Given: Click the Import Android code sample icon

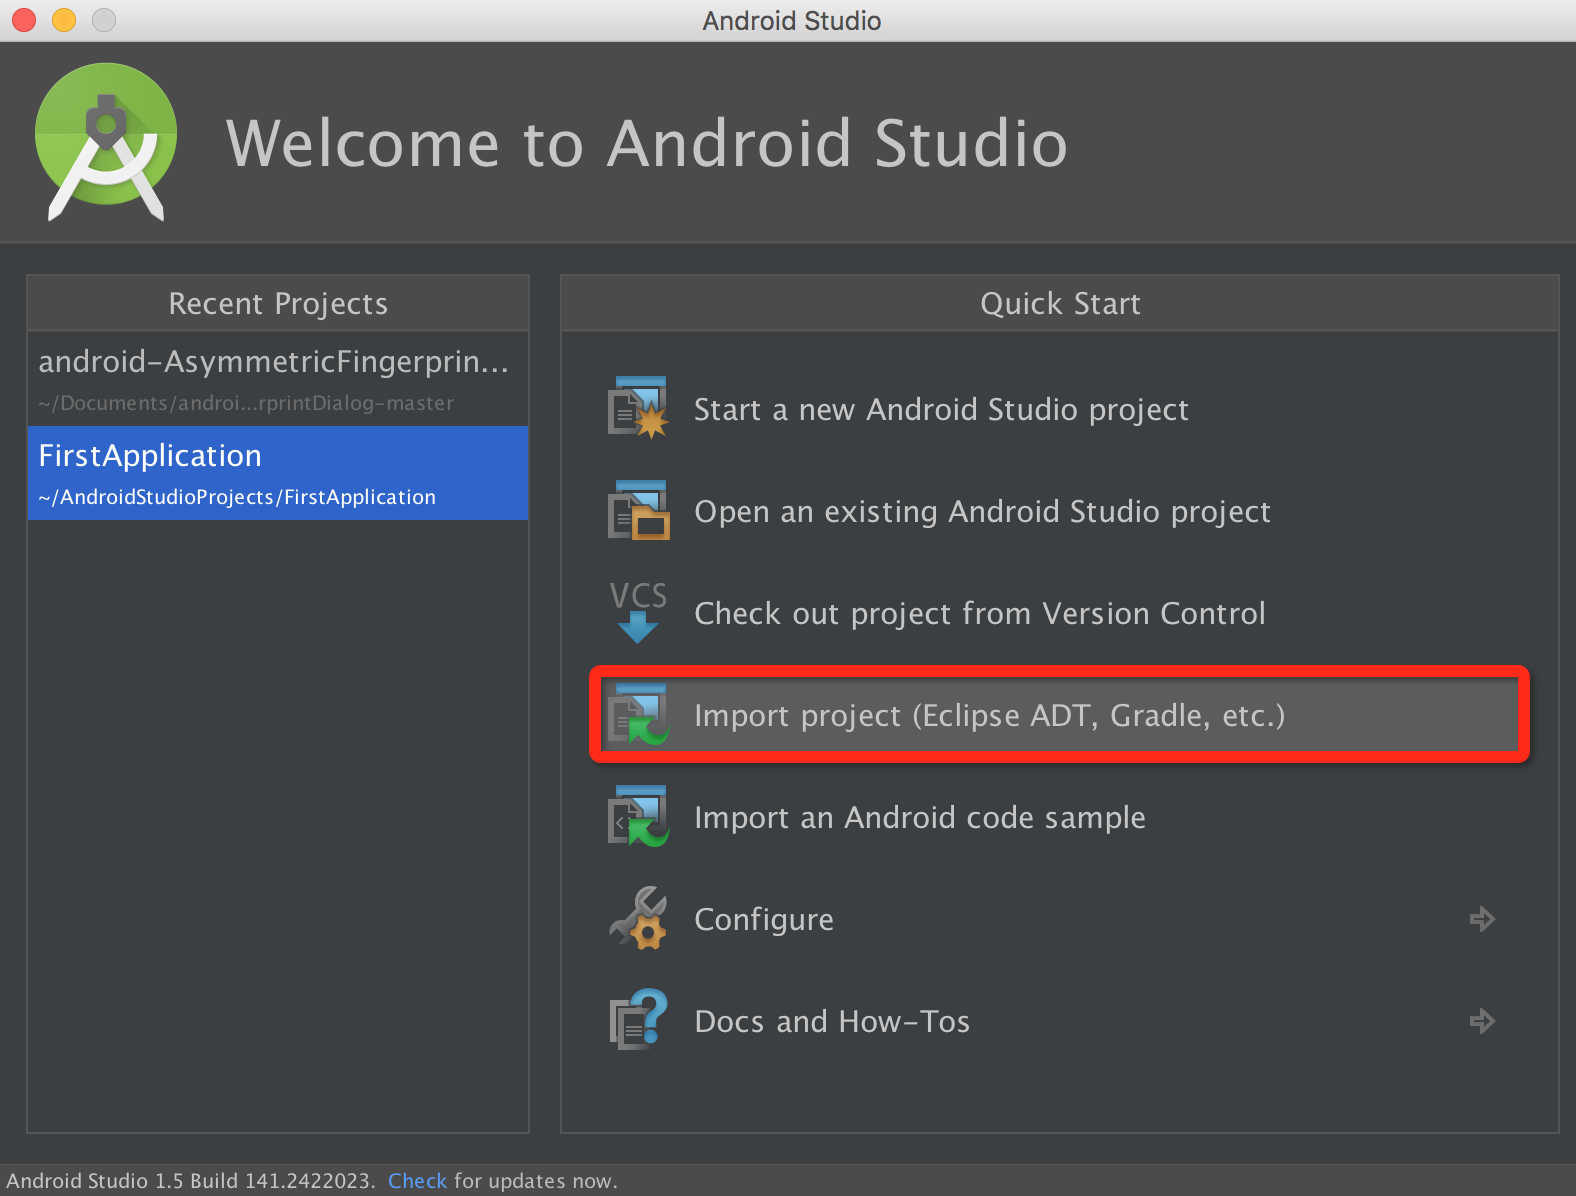Looking at the screenshot, I should point(638,816).
